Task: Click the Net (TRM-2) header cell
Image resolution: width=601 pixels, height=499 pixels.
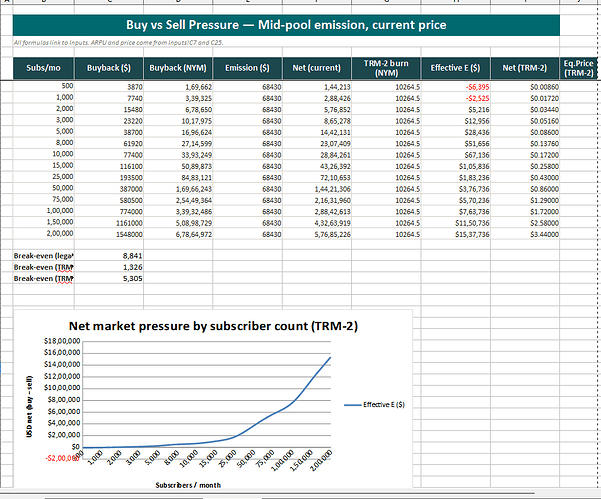Action: pos(525,68)
